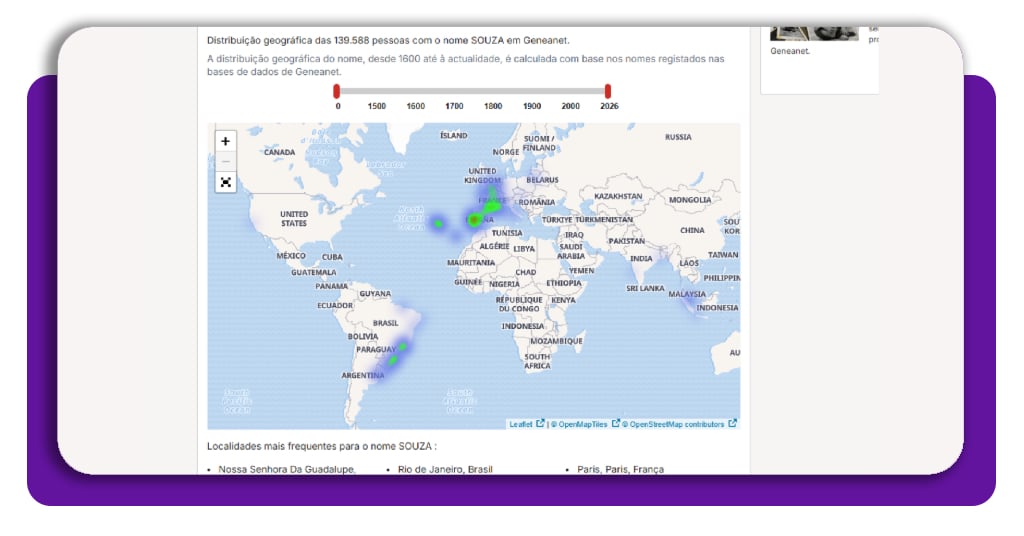Click the BRASIL label on the map
The width and height of the screenshot is (1024, 536).
[385, 323]
